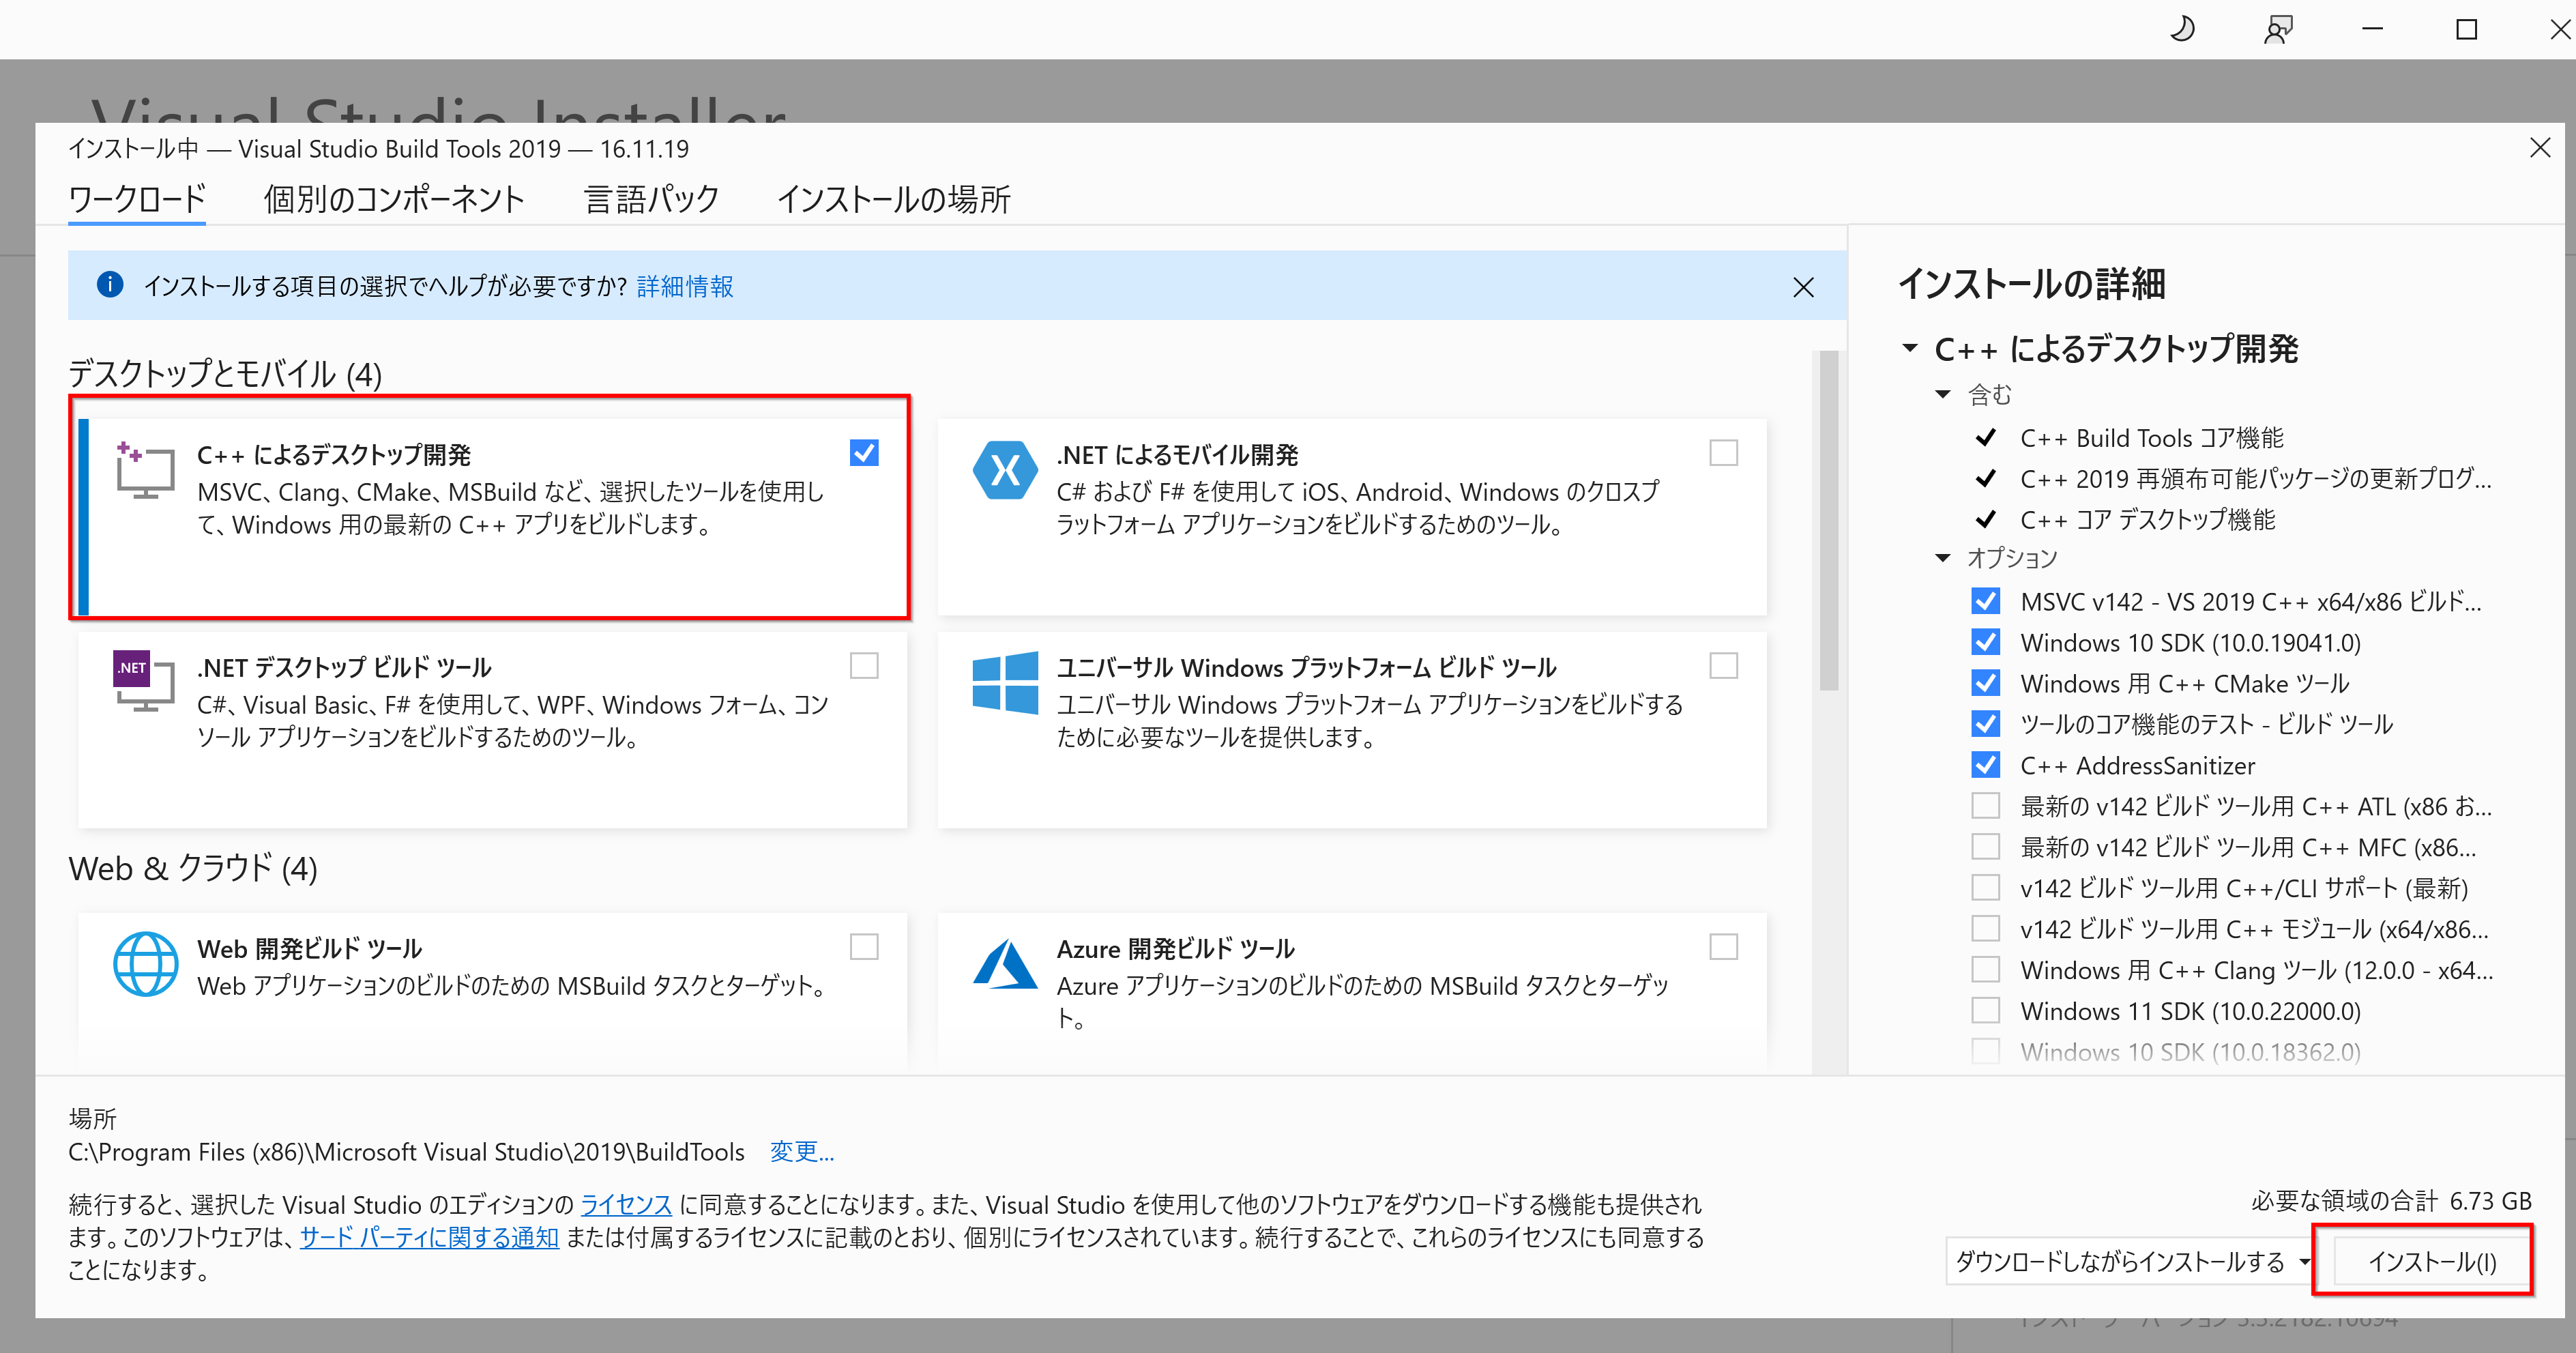The height and width of the screenshot is (1353, 2576).
Task: Open the 詳細情報 help link
Action: point(685,287)
